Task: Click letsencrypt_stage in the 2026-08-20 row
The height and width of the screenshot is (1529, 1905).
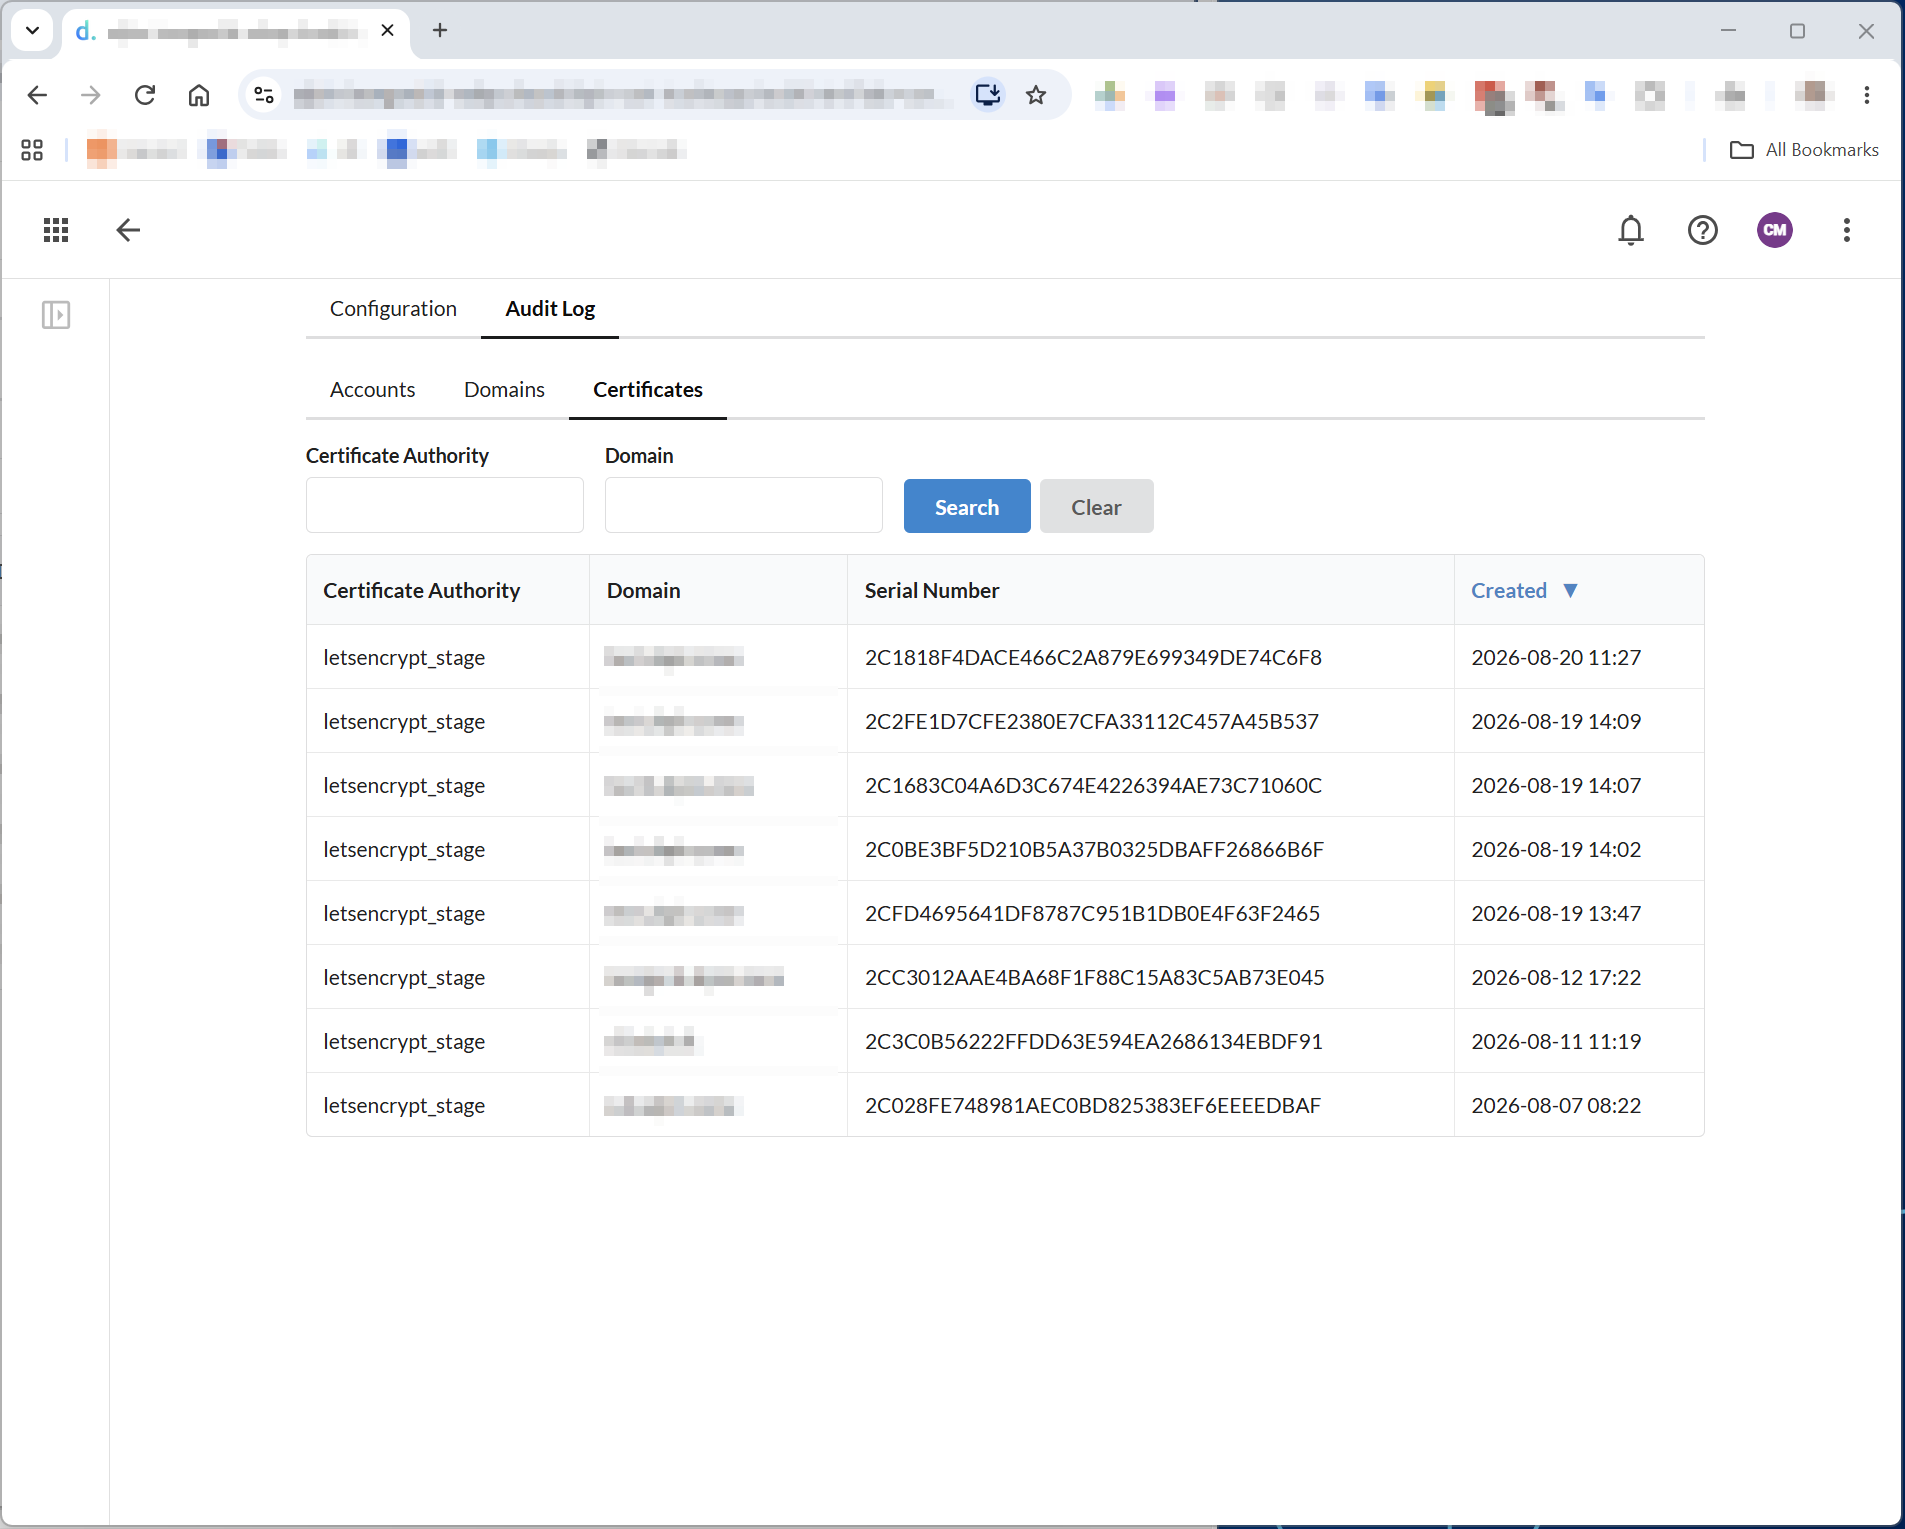Action: pyautogui.click(x=404, y=658)
